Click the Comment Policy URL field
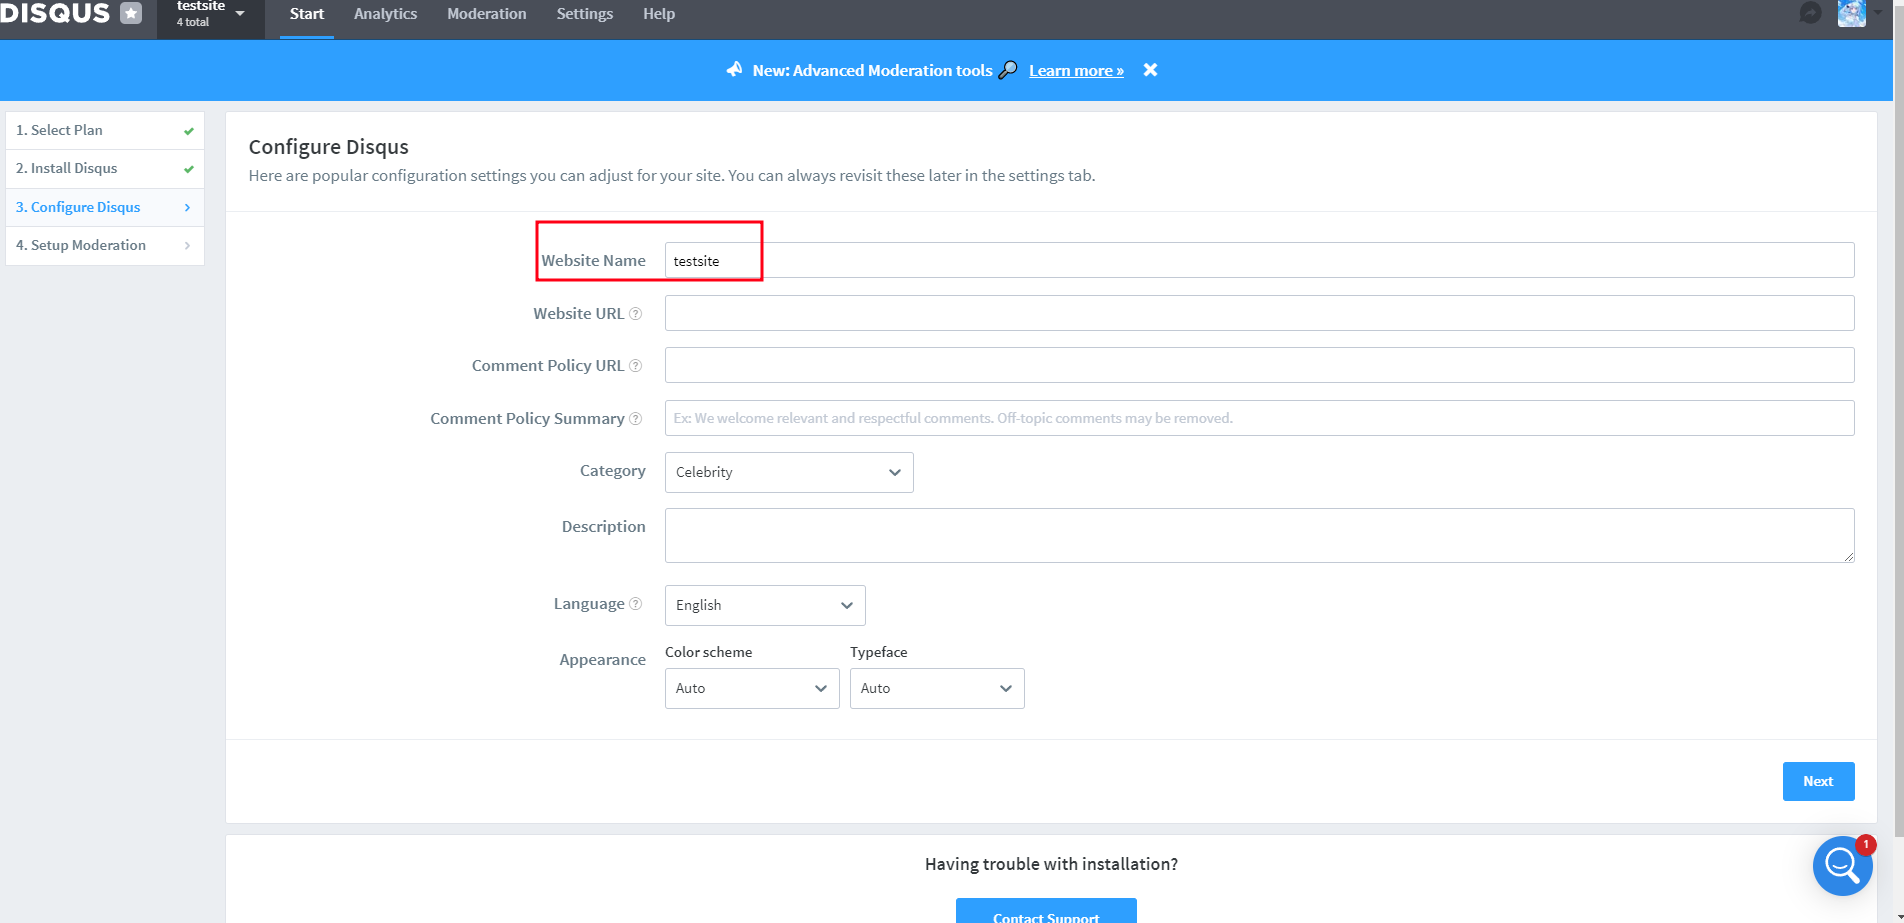 (1259, 365)
